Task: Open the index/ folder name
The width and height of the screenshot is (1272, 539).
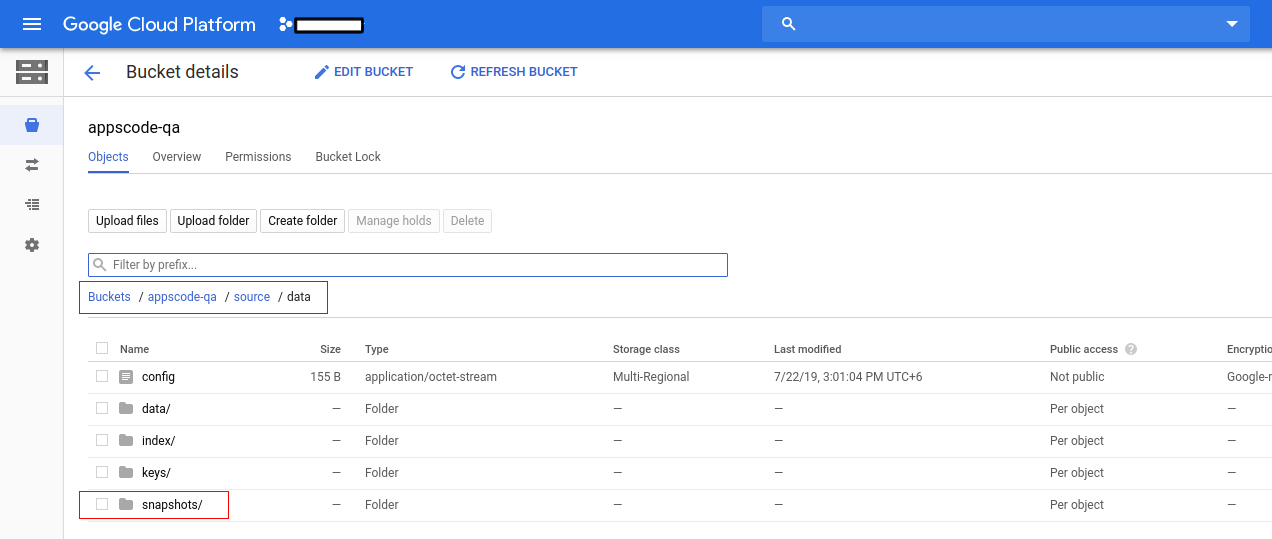Action: pos(158,441)
